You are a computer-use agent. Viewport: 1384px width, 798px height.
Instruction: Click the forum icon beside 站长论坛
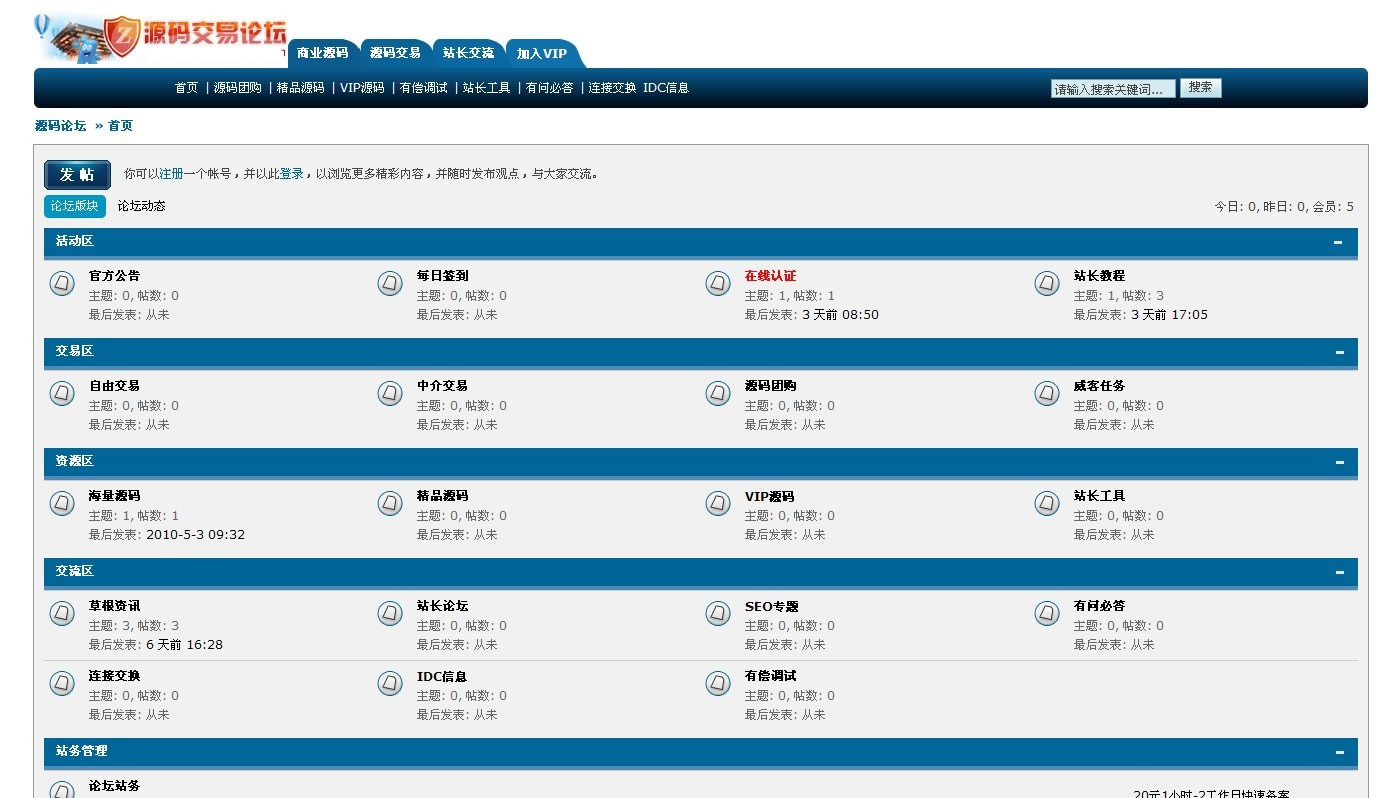pos(390,614)
